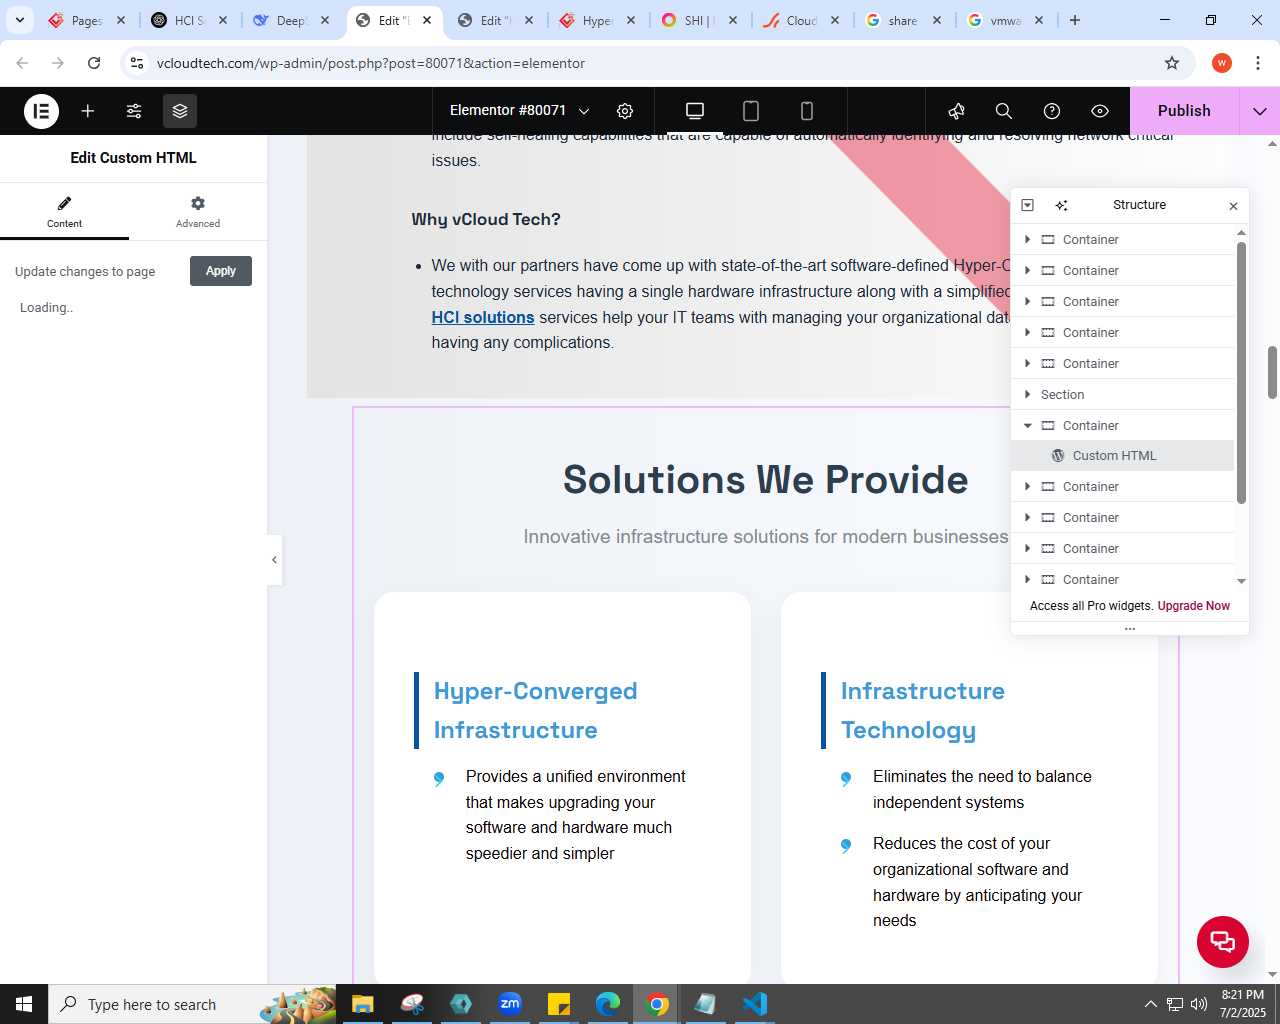Click the Structure panel scrollbar
The width and height of the screenshot is (1280, 1024).
pos(1241,371)
